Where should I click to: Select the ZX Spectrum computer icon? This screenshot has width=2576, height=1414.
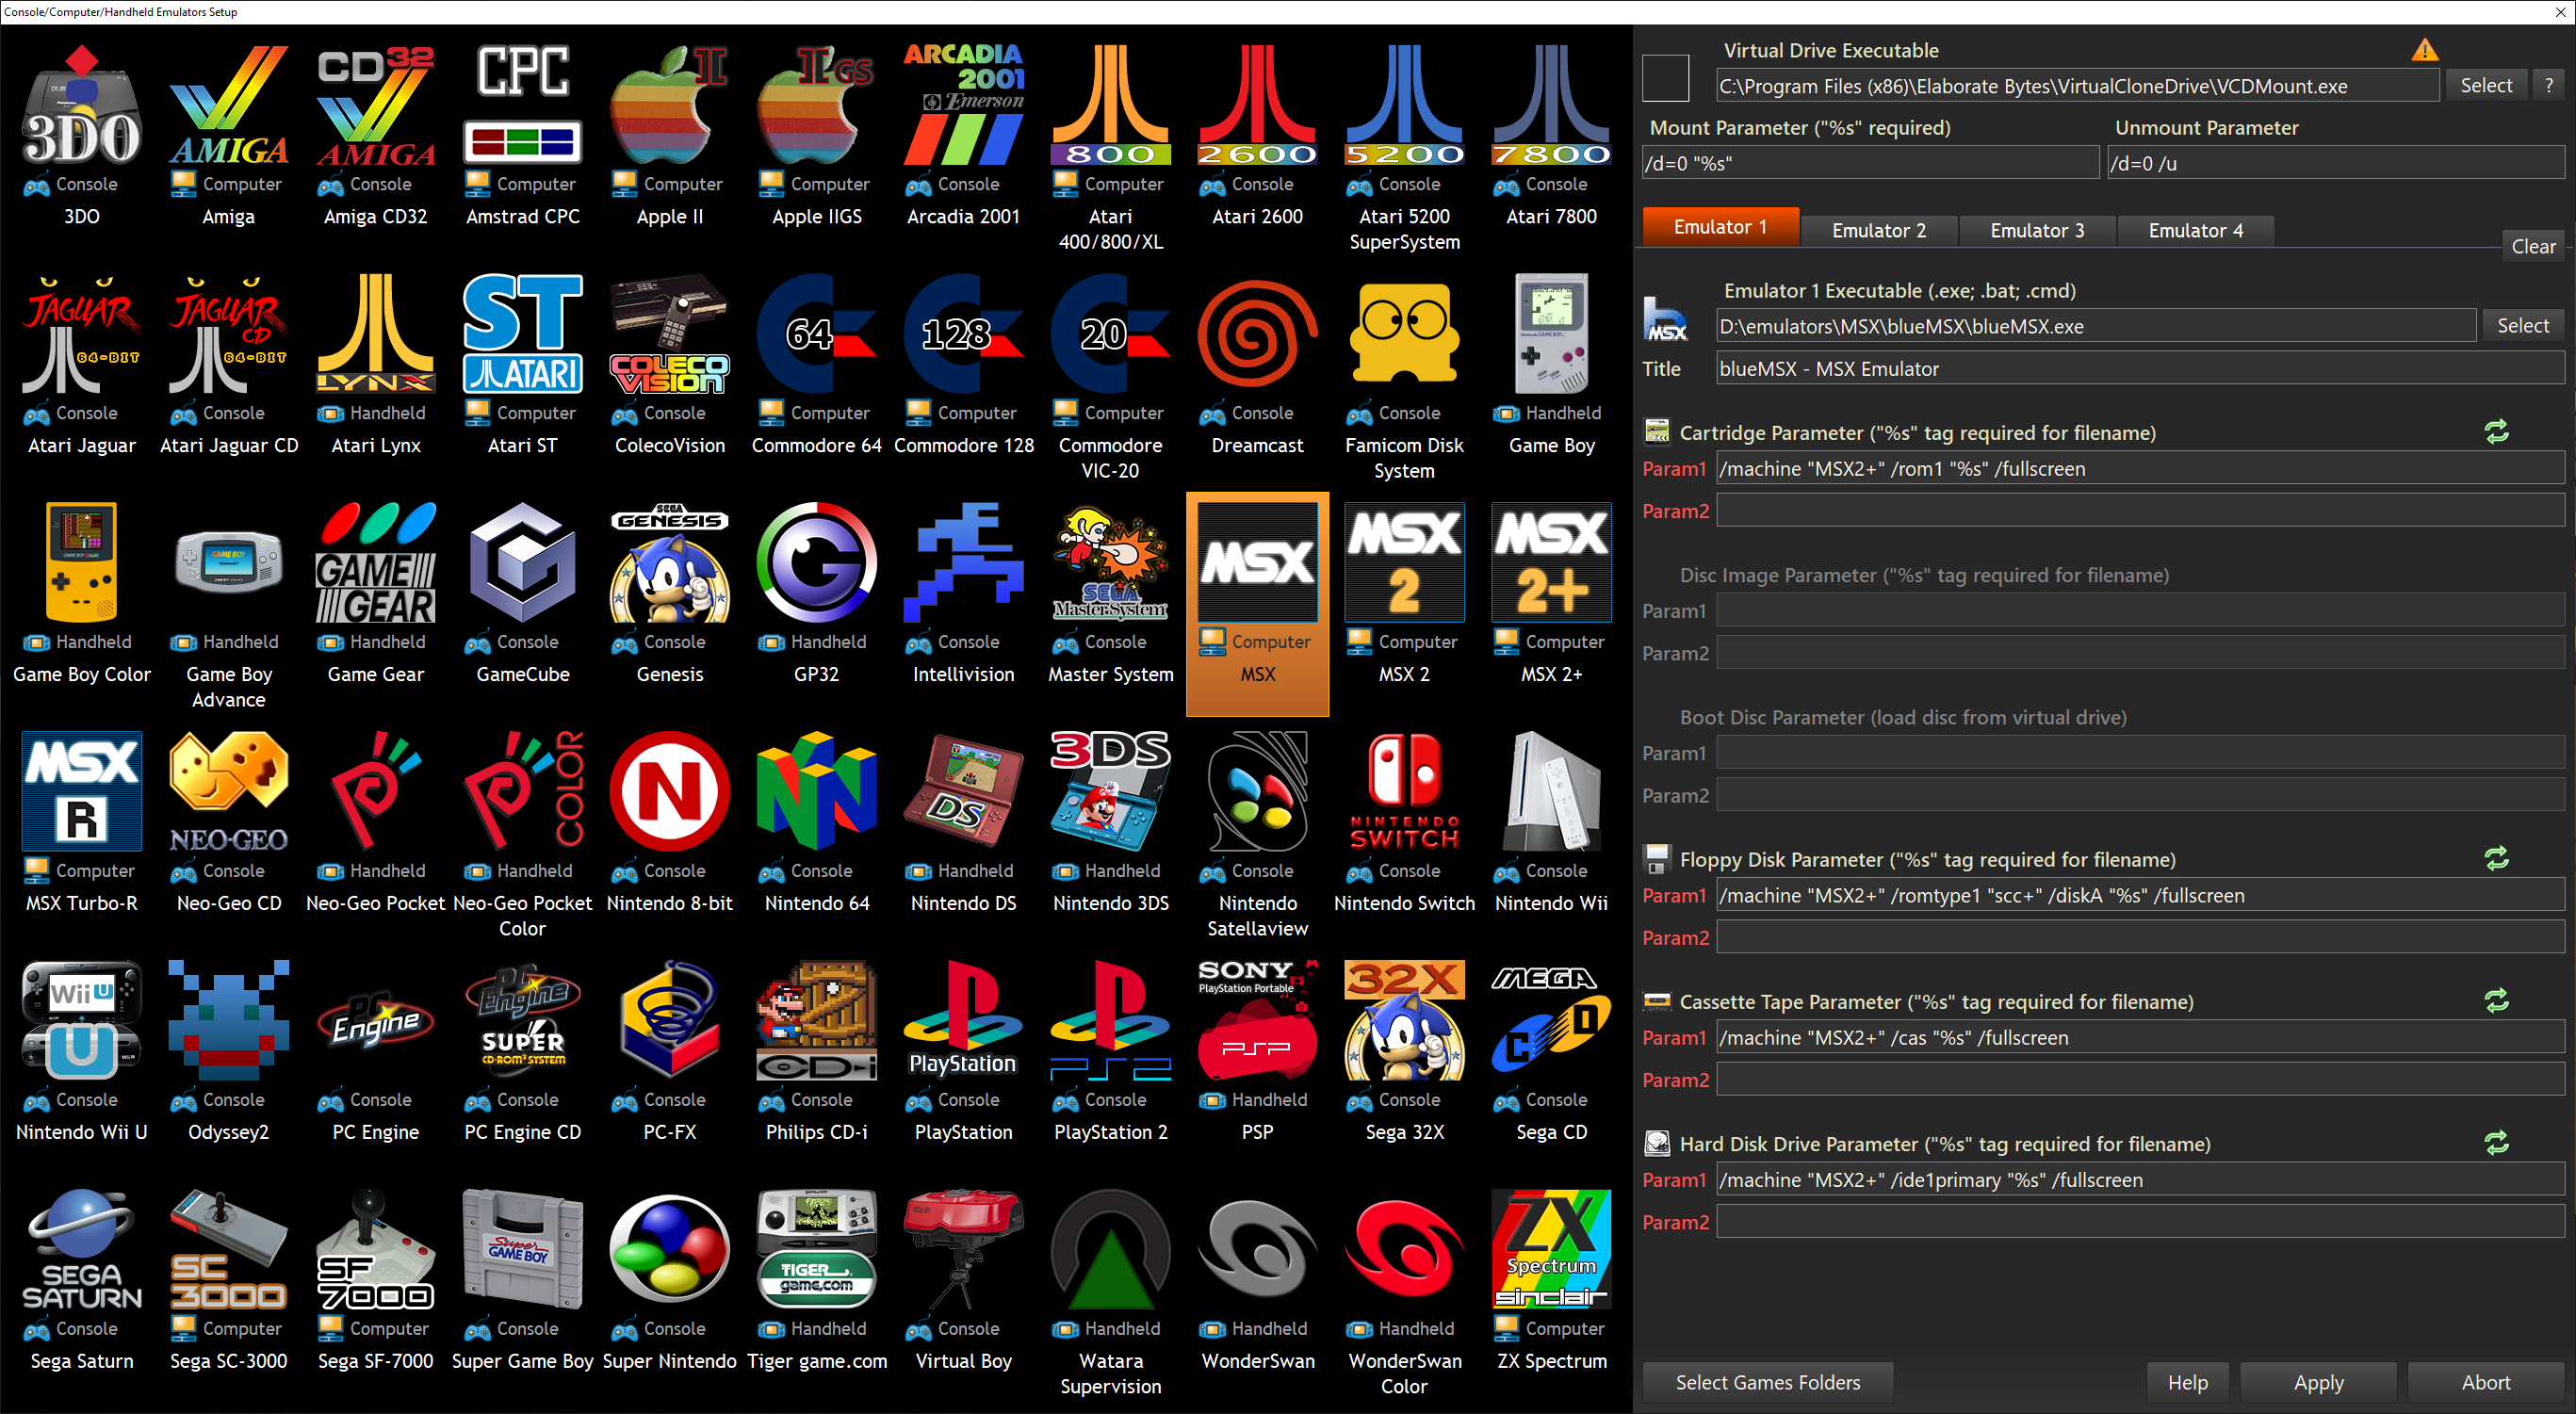(x=1551, y=1250)
